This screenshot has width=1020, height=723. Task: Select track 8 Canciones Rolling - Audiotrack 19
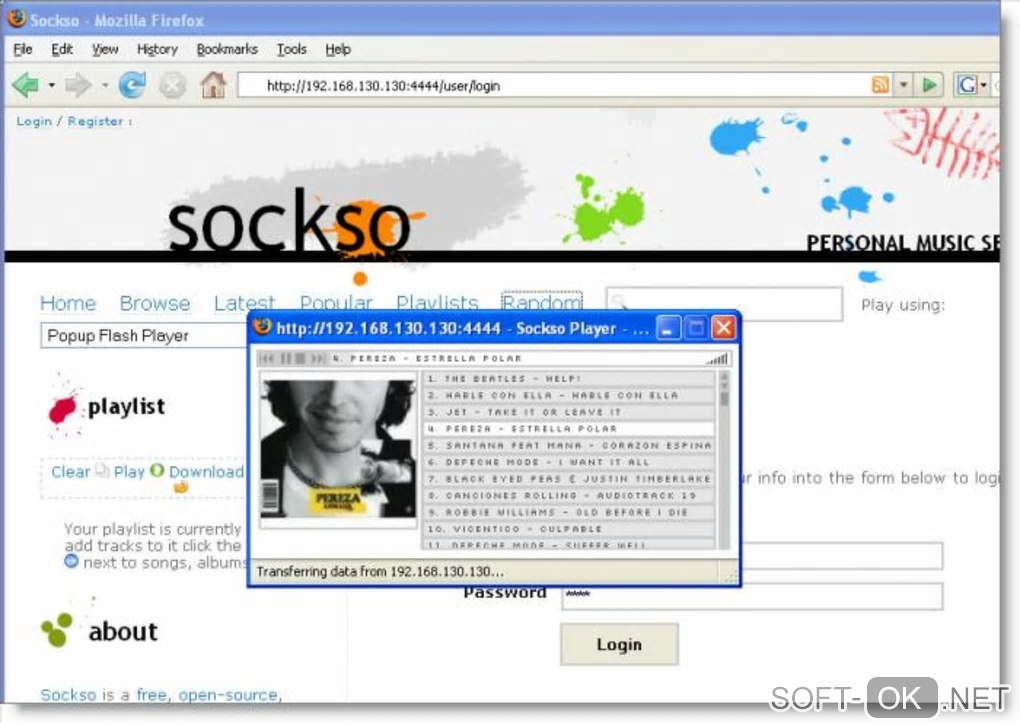569,496
